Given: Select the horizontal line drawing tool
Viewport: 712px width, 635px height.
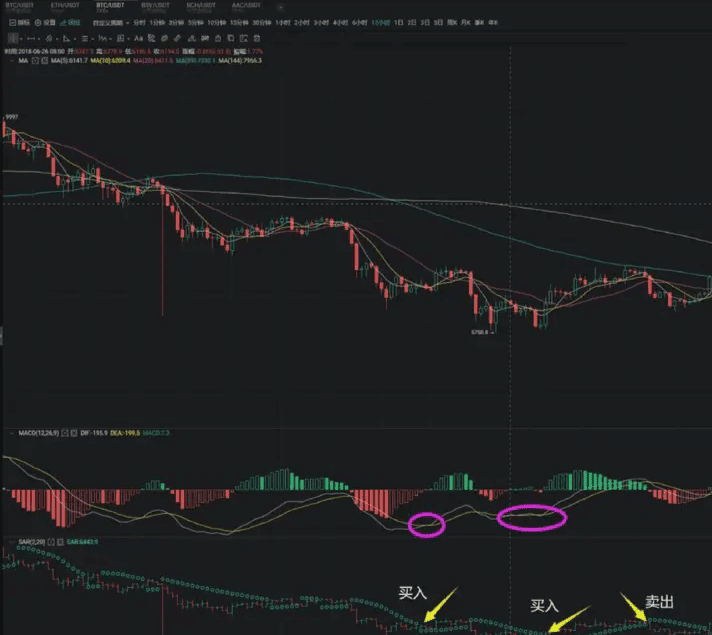Looking at the screenshot, I should click(x=31, y=39).
